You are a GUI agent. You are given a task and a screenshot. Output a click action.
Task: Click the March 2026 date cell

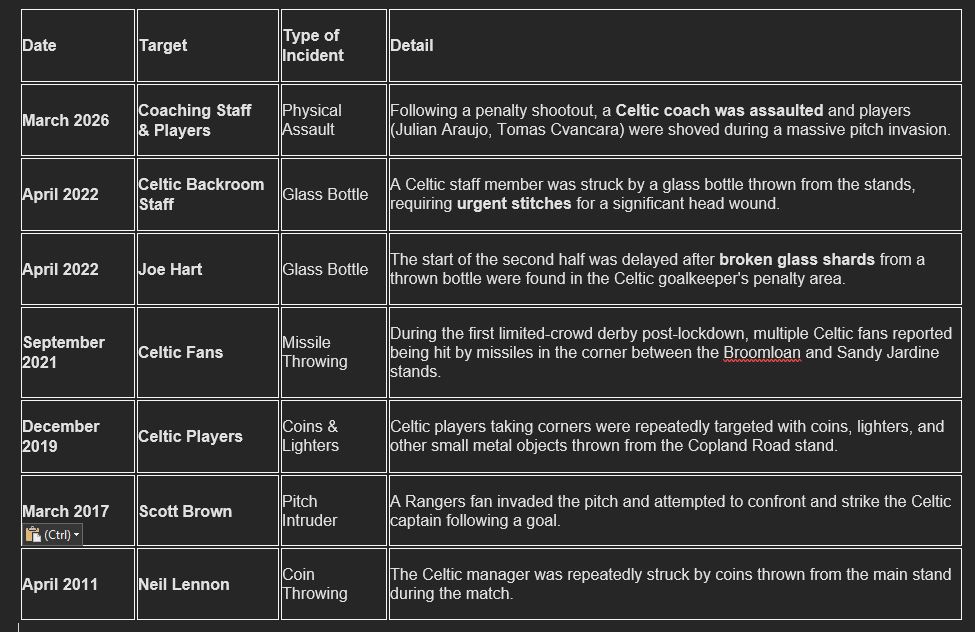(78, 120)
